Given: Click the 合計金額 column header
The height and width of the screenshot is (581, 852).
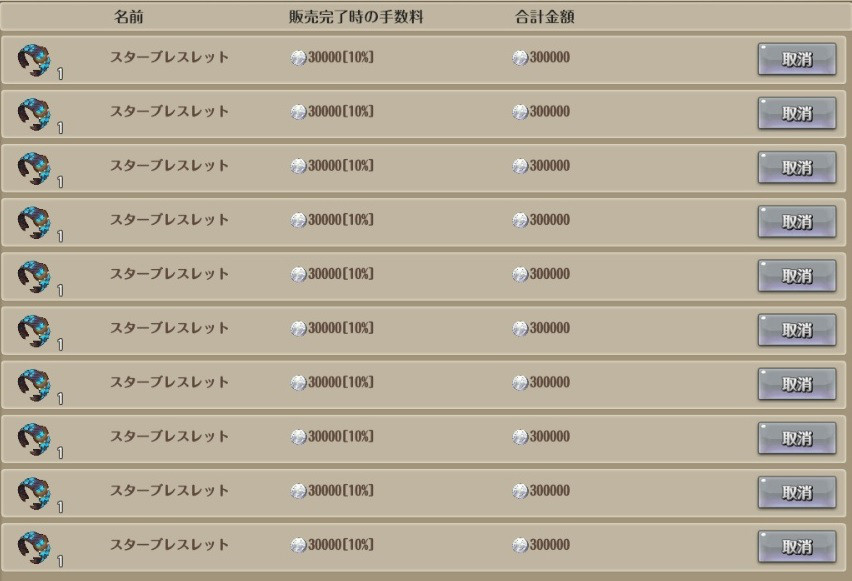Looking at the screenshot, I should click(544, 17).
